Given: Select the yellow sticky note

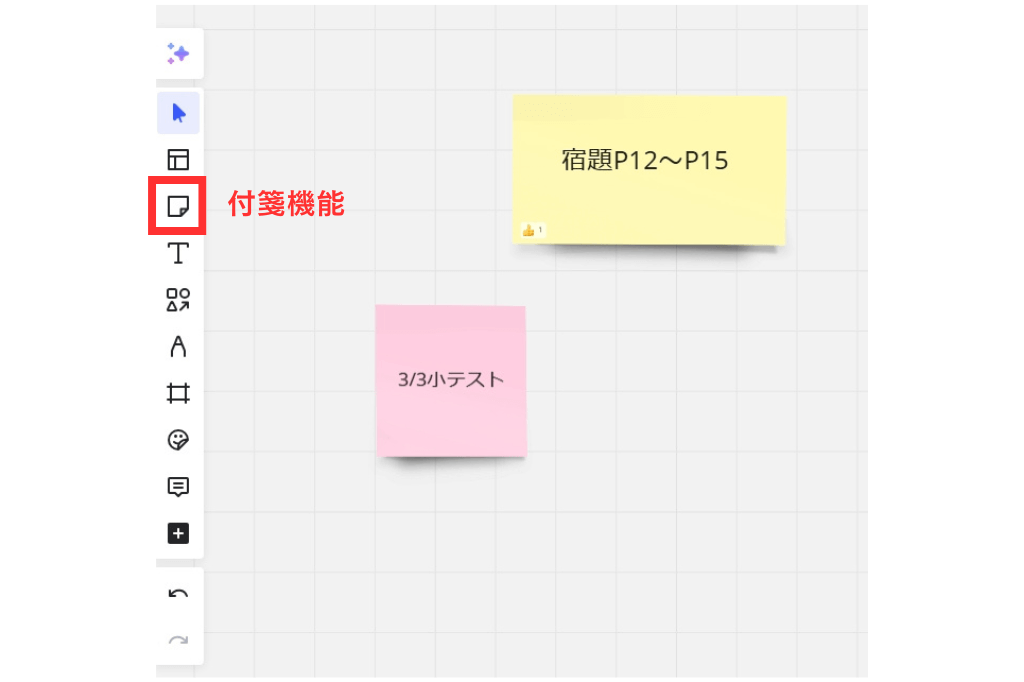Looking at the screenshot, I should tap(650, 200).
